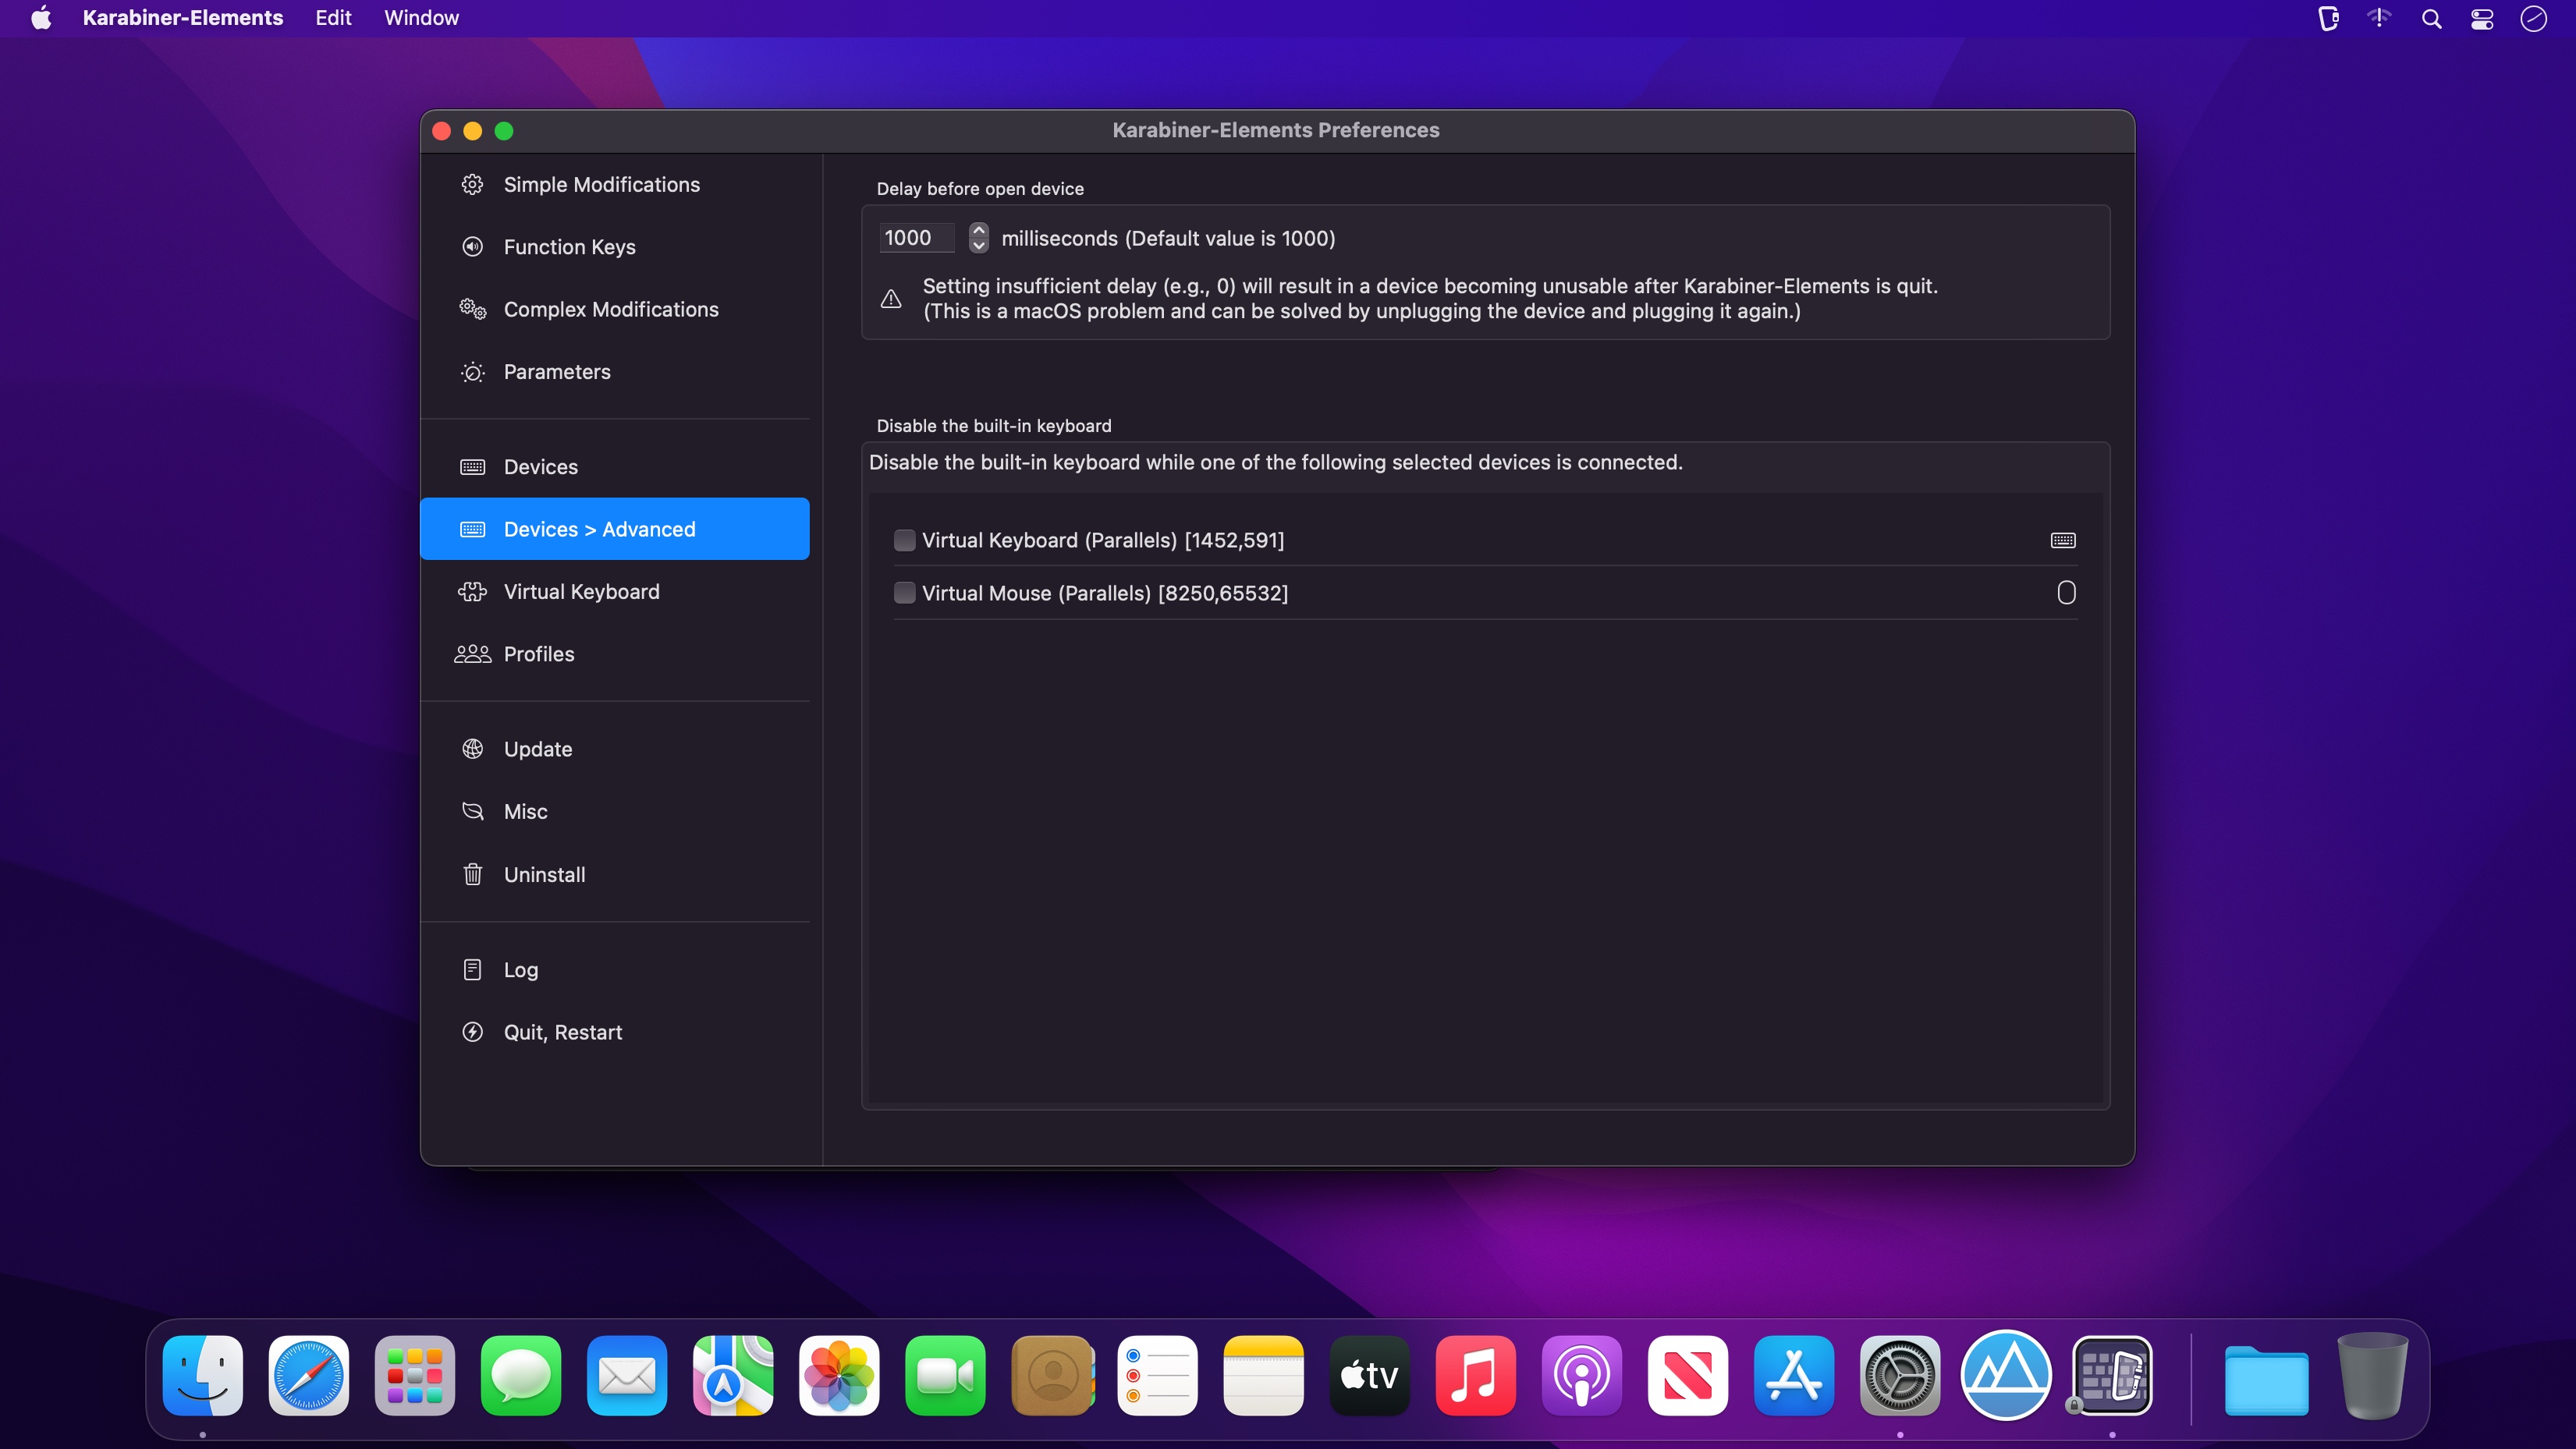Click Karabiner-Elements icon in Dock
2576x1449 pixels.
point(2112,1375)
